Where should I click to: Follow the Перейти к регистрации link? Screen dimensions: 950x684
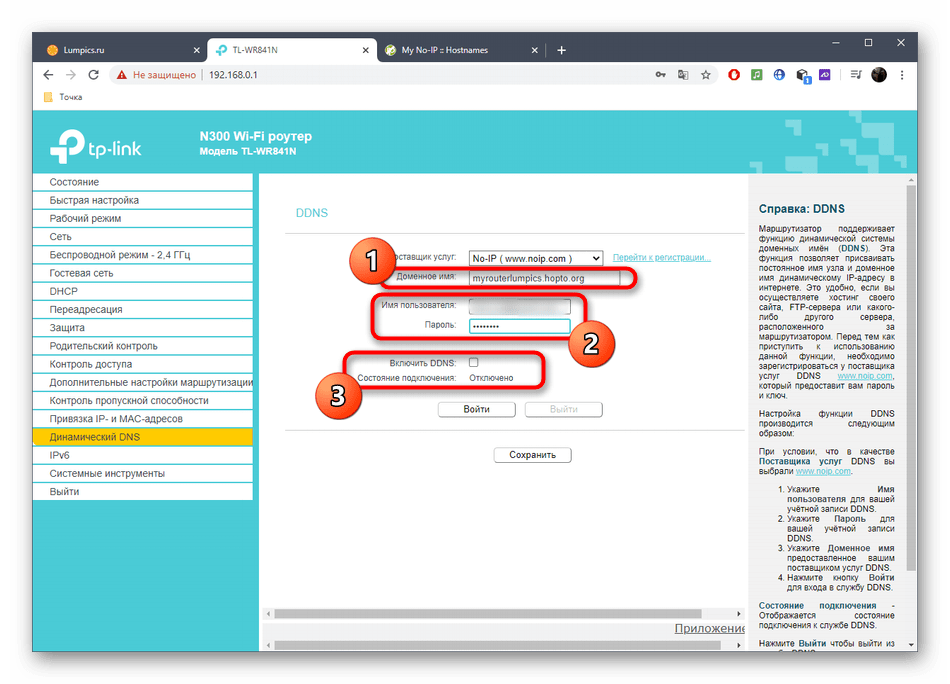[661, 258]
